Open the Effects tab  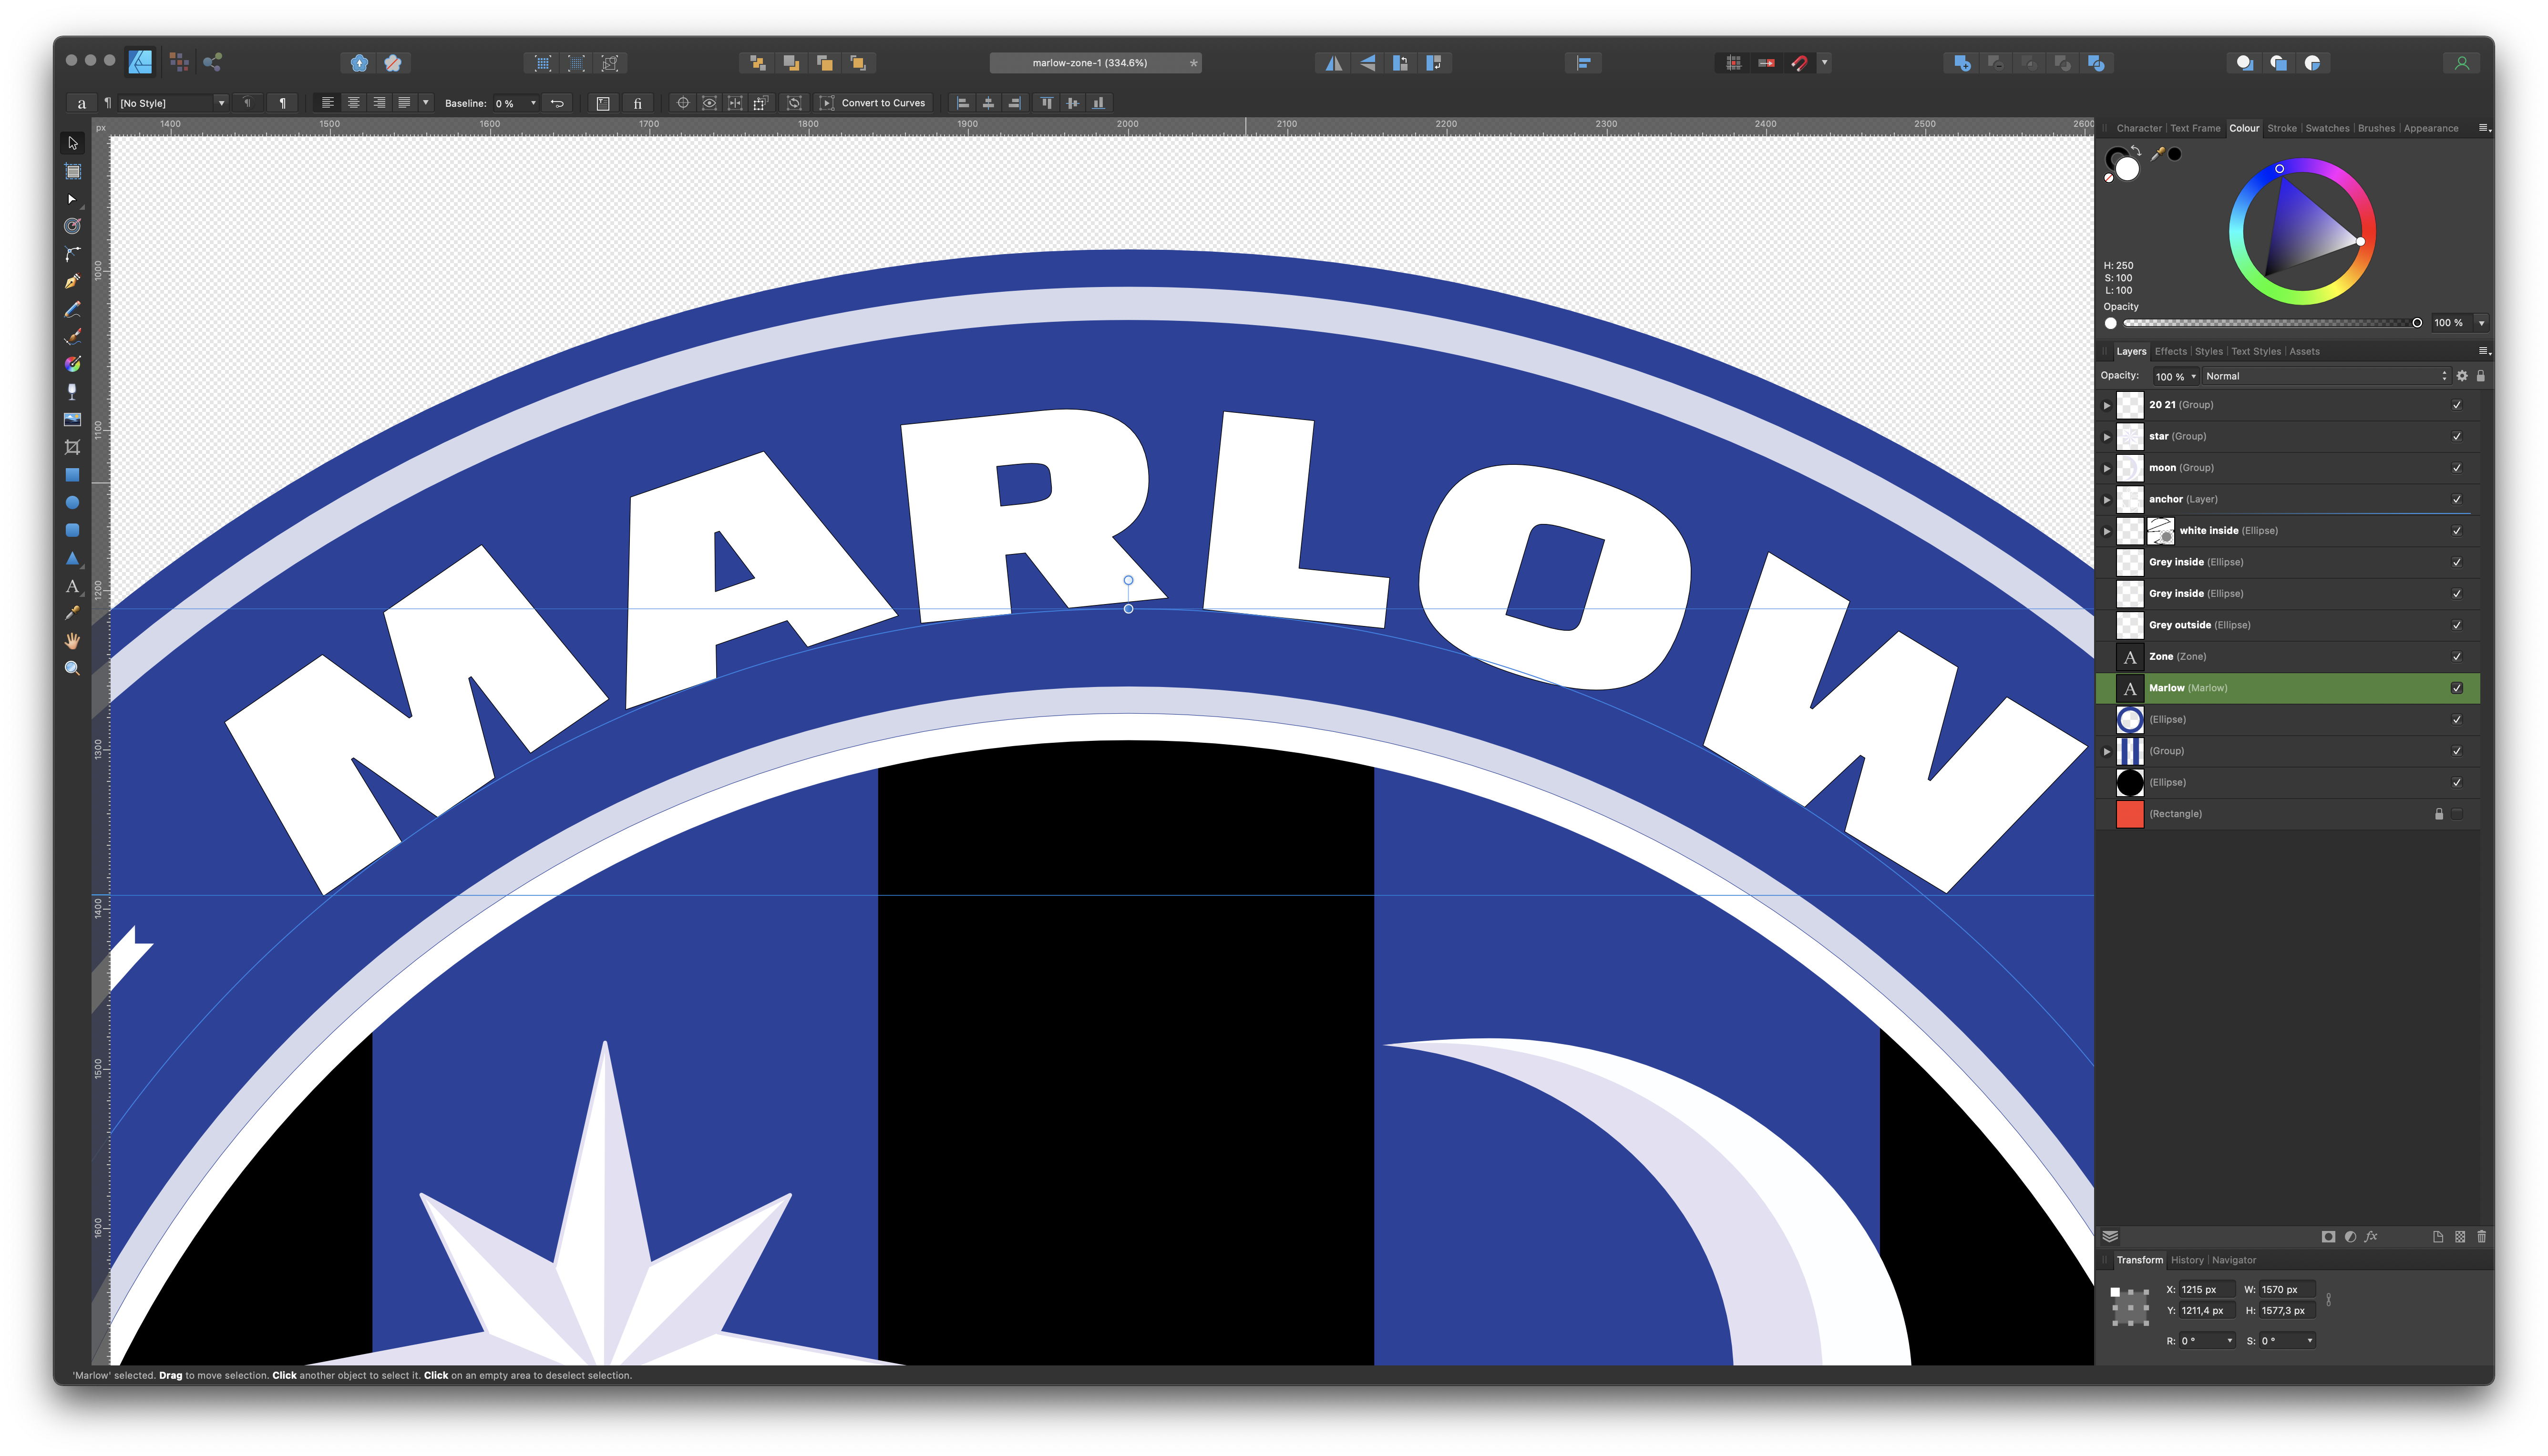pos(2170,351)
